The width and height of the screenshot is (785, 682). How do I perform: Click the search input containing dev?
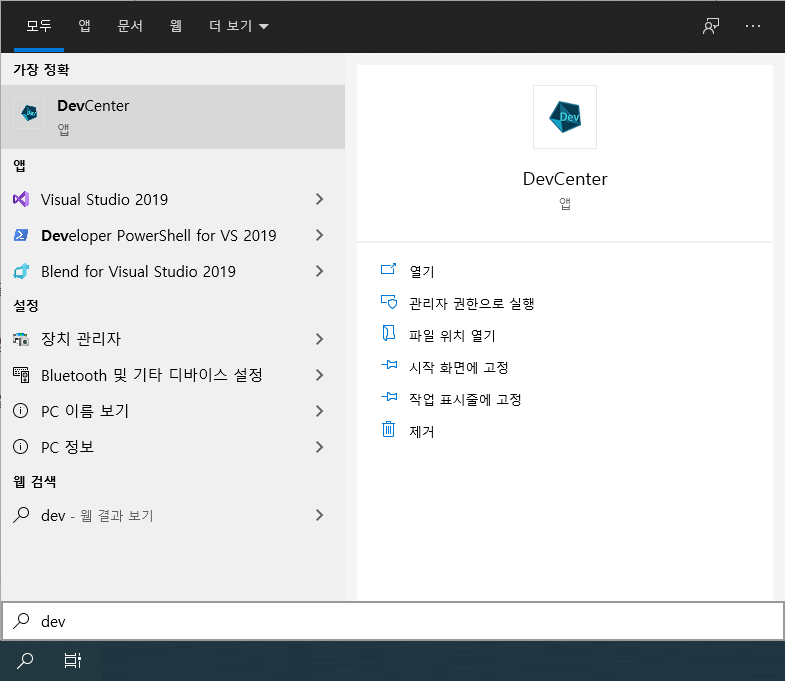click(x=392, y=621)
